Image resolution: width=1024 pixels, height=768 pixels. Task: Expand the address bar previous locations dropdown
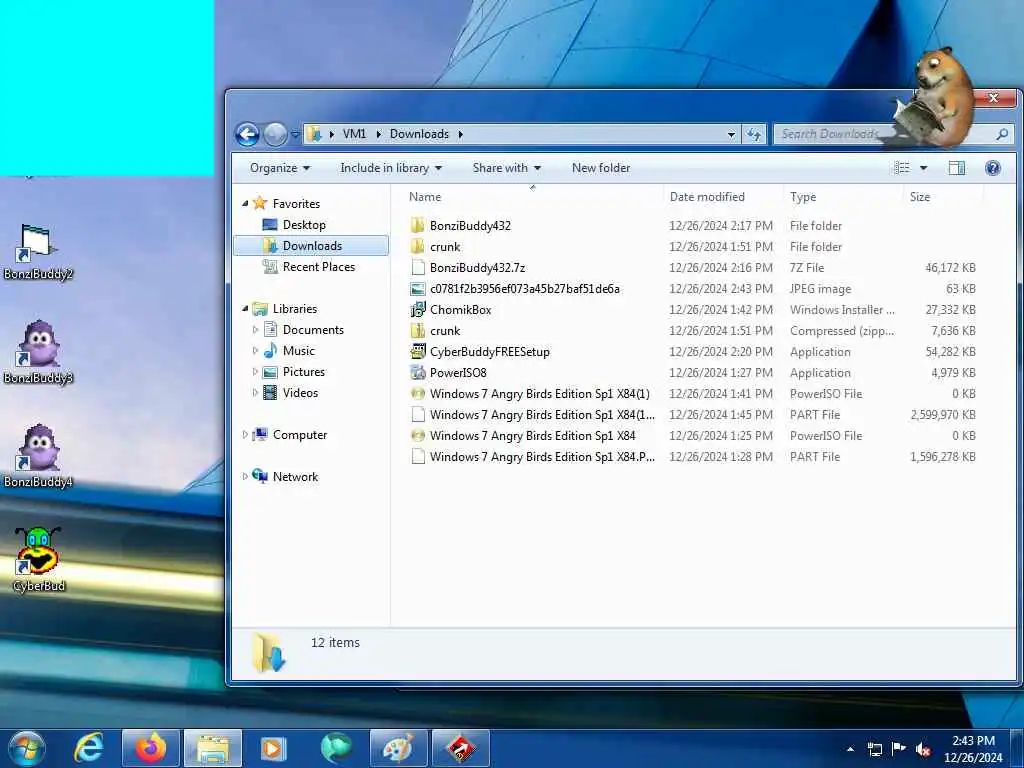[x=731, y=135]
